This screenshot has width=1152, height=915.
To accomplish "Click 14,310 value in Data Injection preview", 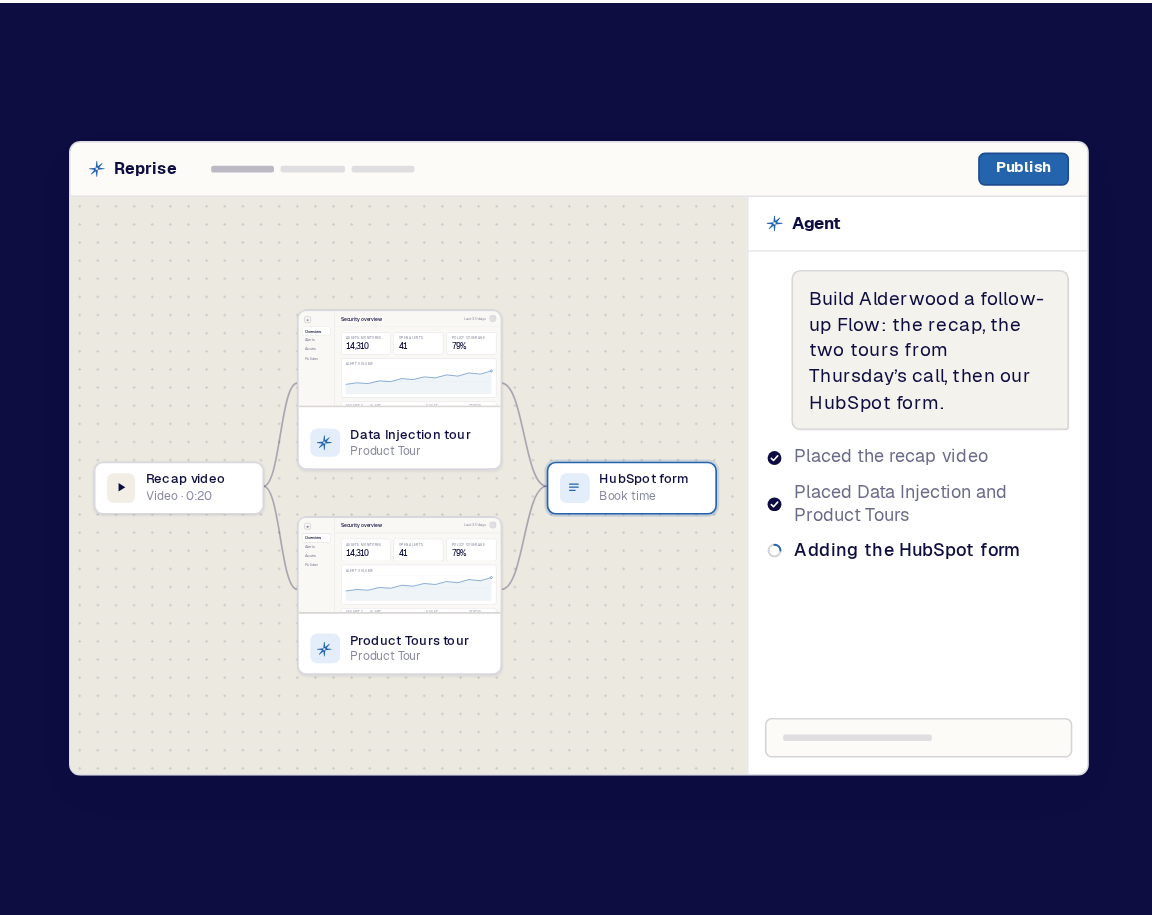I will coord(357,346).
